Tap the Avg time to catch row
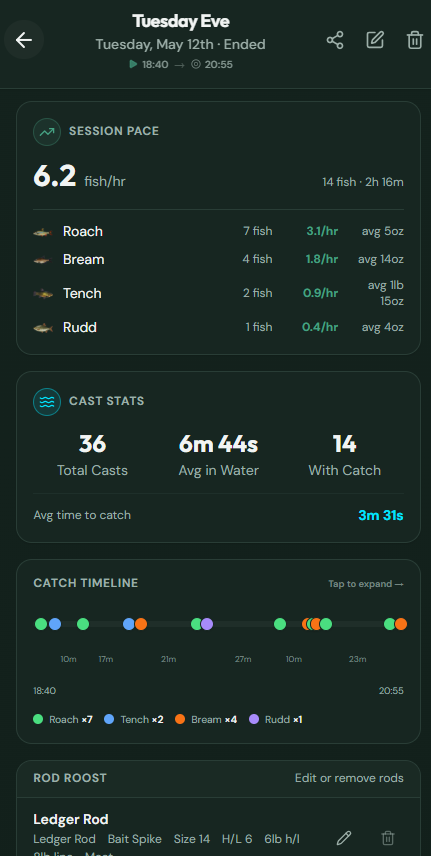431x856 pixels. pyautogui.click(x=219, y=515)
